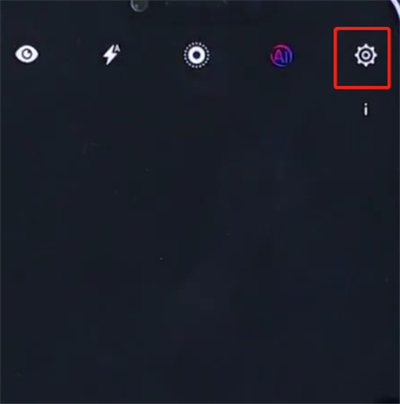Image resolution: width=400 pixels, height=404 pixels.
Task: Open camera settings via the gear icon
Action: pos(365,55)
